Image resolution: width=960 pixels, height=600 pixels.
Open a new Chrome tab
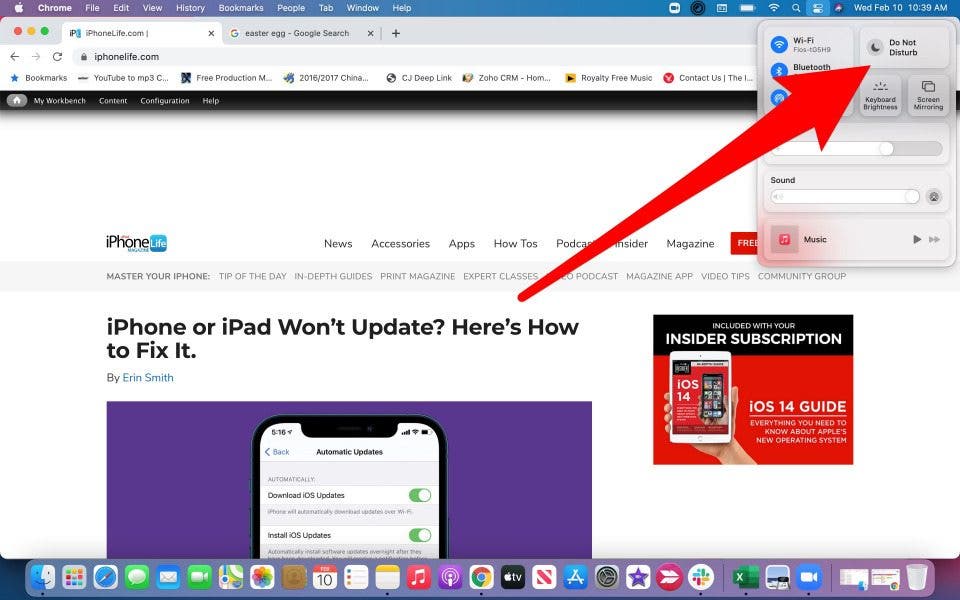[x=396, y=33]
